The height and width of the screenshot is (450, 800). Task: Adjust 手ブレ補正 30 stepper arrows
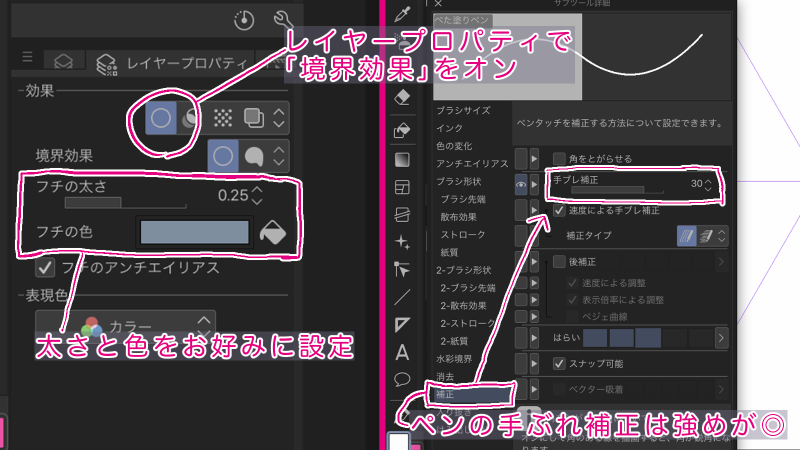point(708,184)
